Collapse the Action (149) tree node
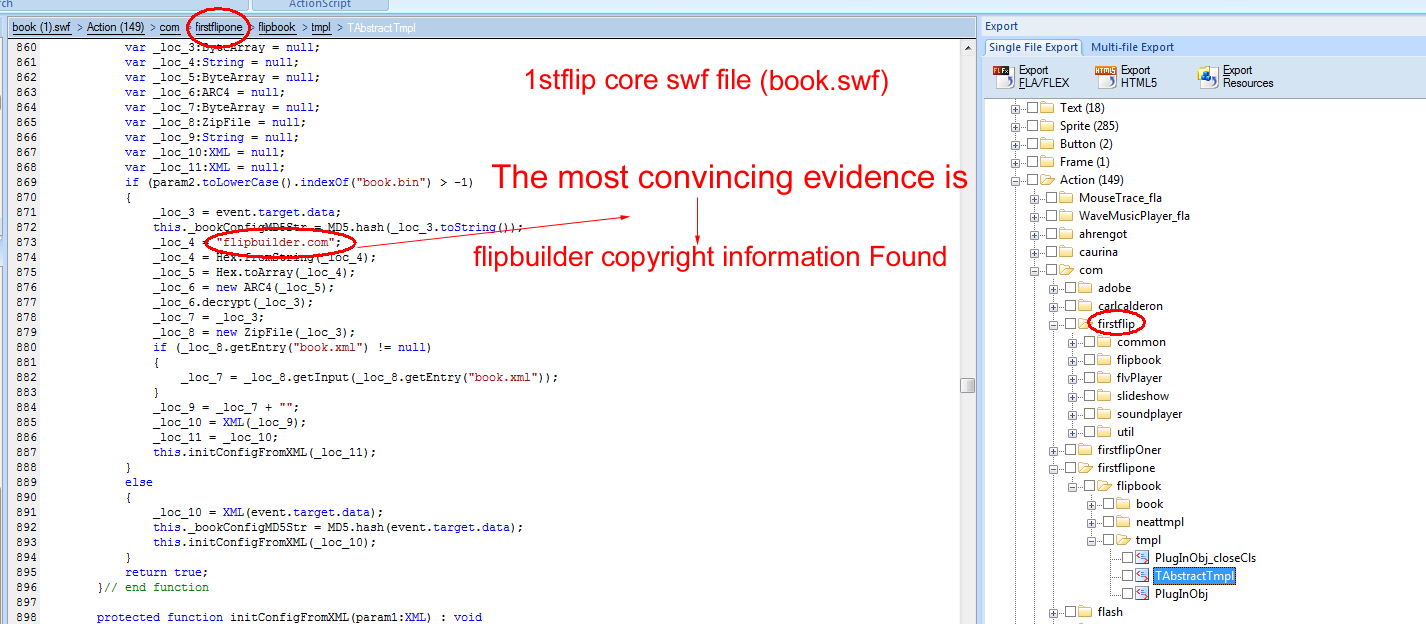Image resolution: width=1426 pixels, height=624 pixels. coord(1016,180)
